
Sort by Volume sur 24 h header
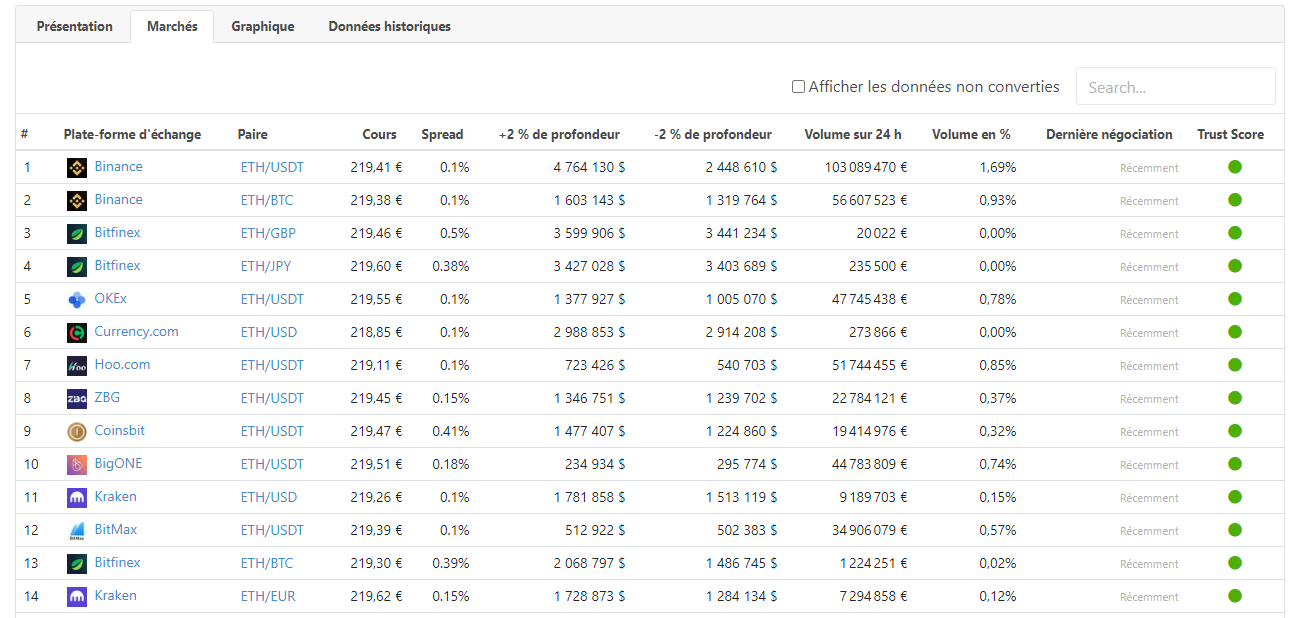pos(852,135)
